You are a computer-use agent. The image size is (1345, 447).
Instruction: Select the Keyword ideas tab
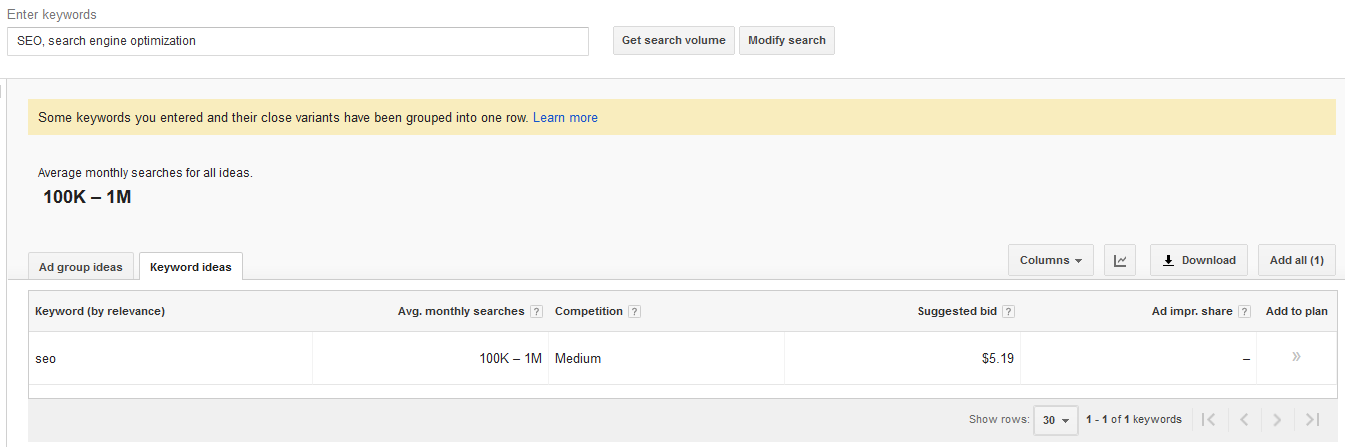[x=190, y=267]
